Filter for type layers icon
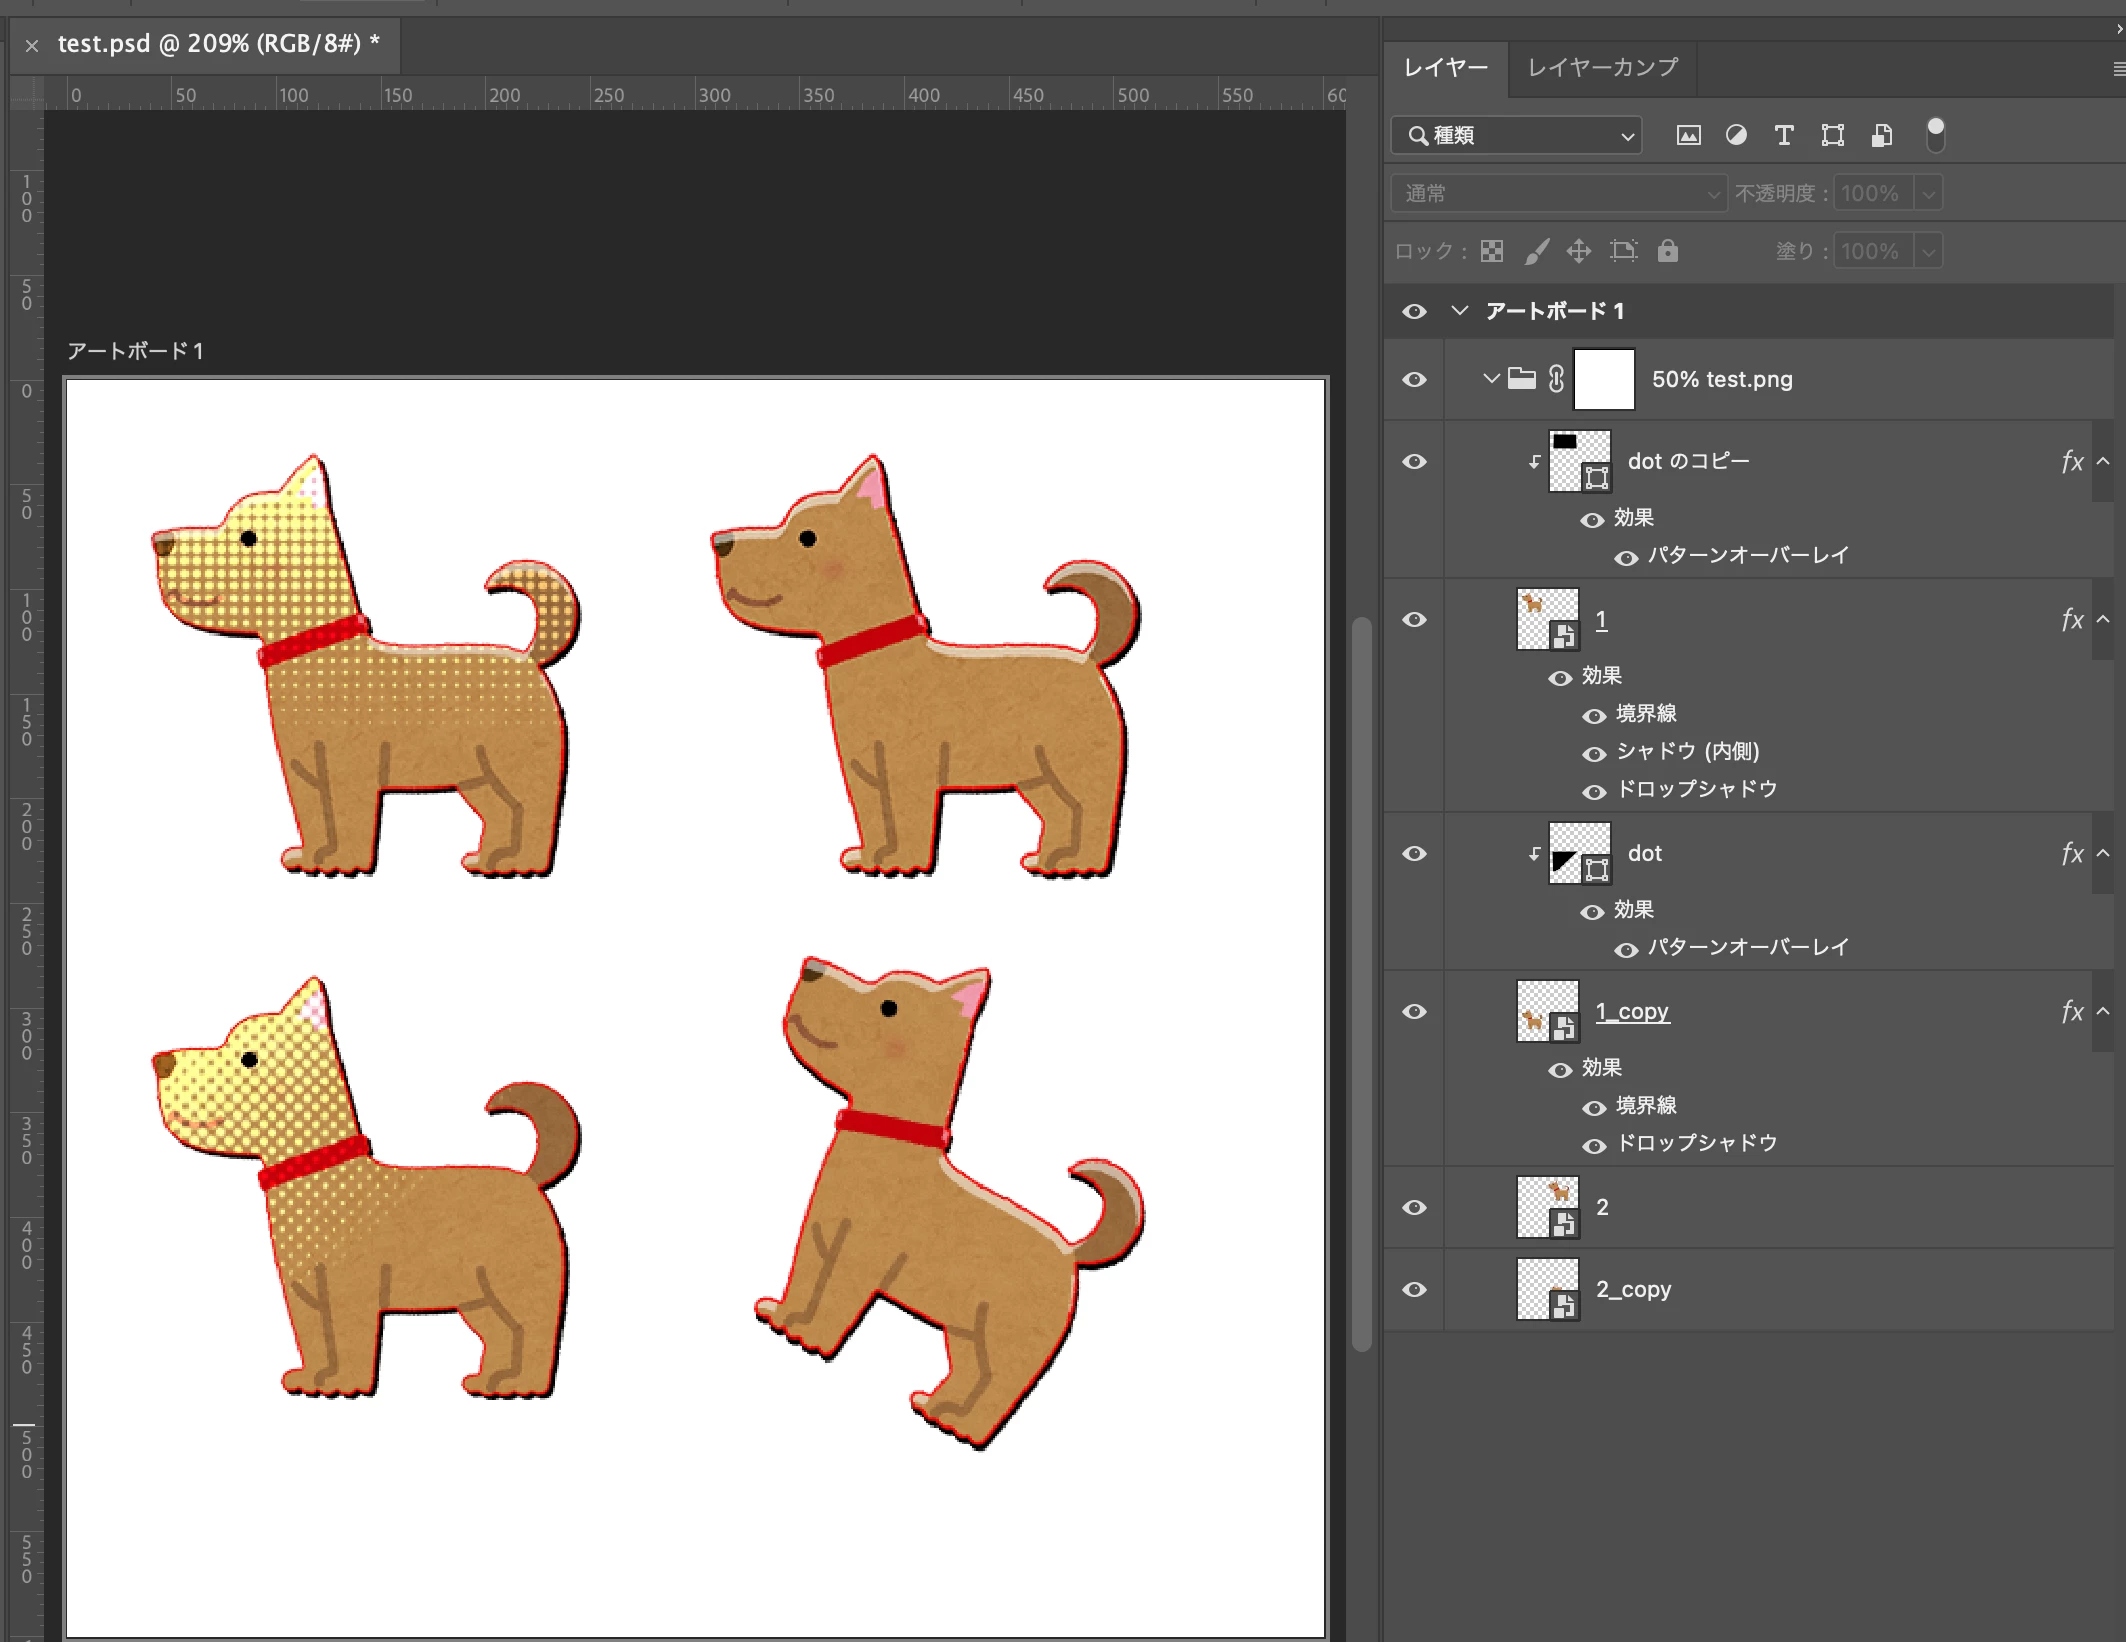 click(x=1784, y=135)
